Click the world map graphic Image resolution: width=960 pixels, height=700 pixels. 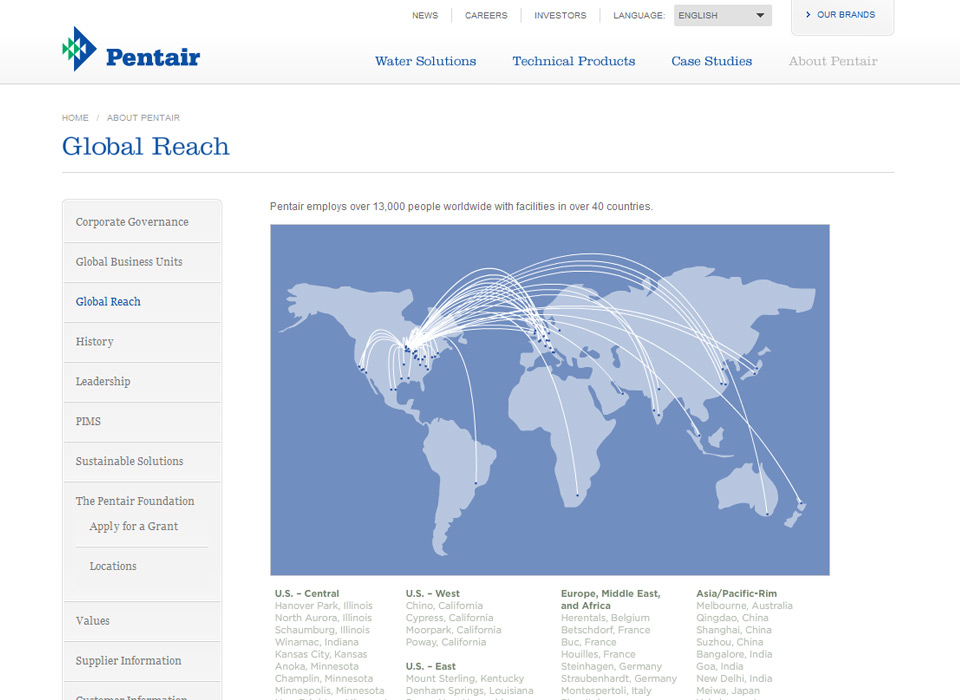[x=550, y=399]
